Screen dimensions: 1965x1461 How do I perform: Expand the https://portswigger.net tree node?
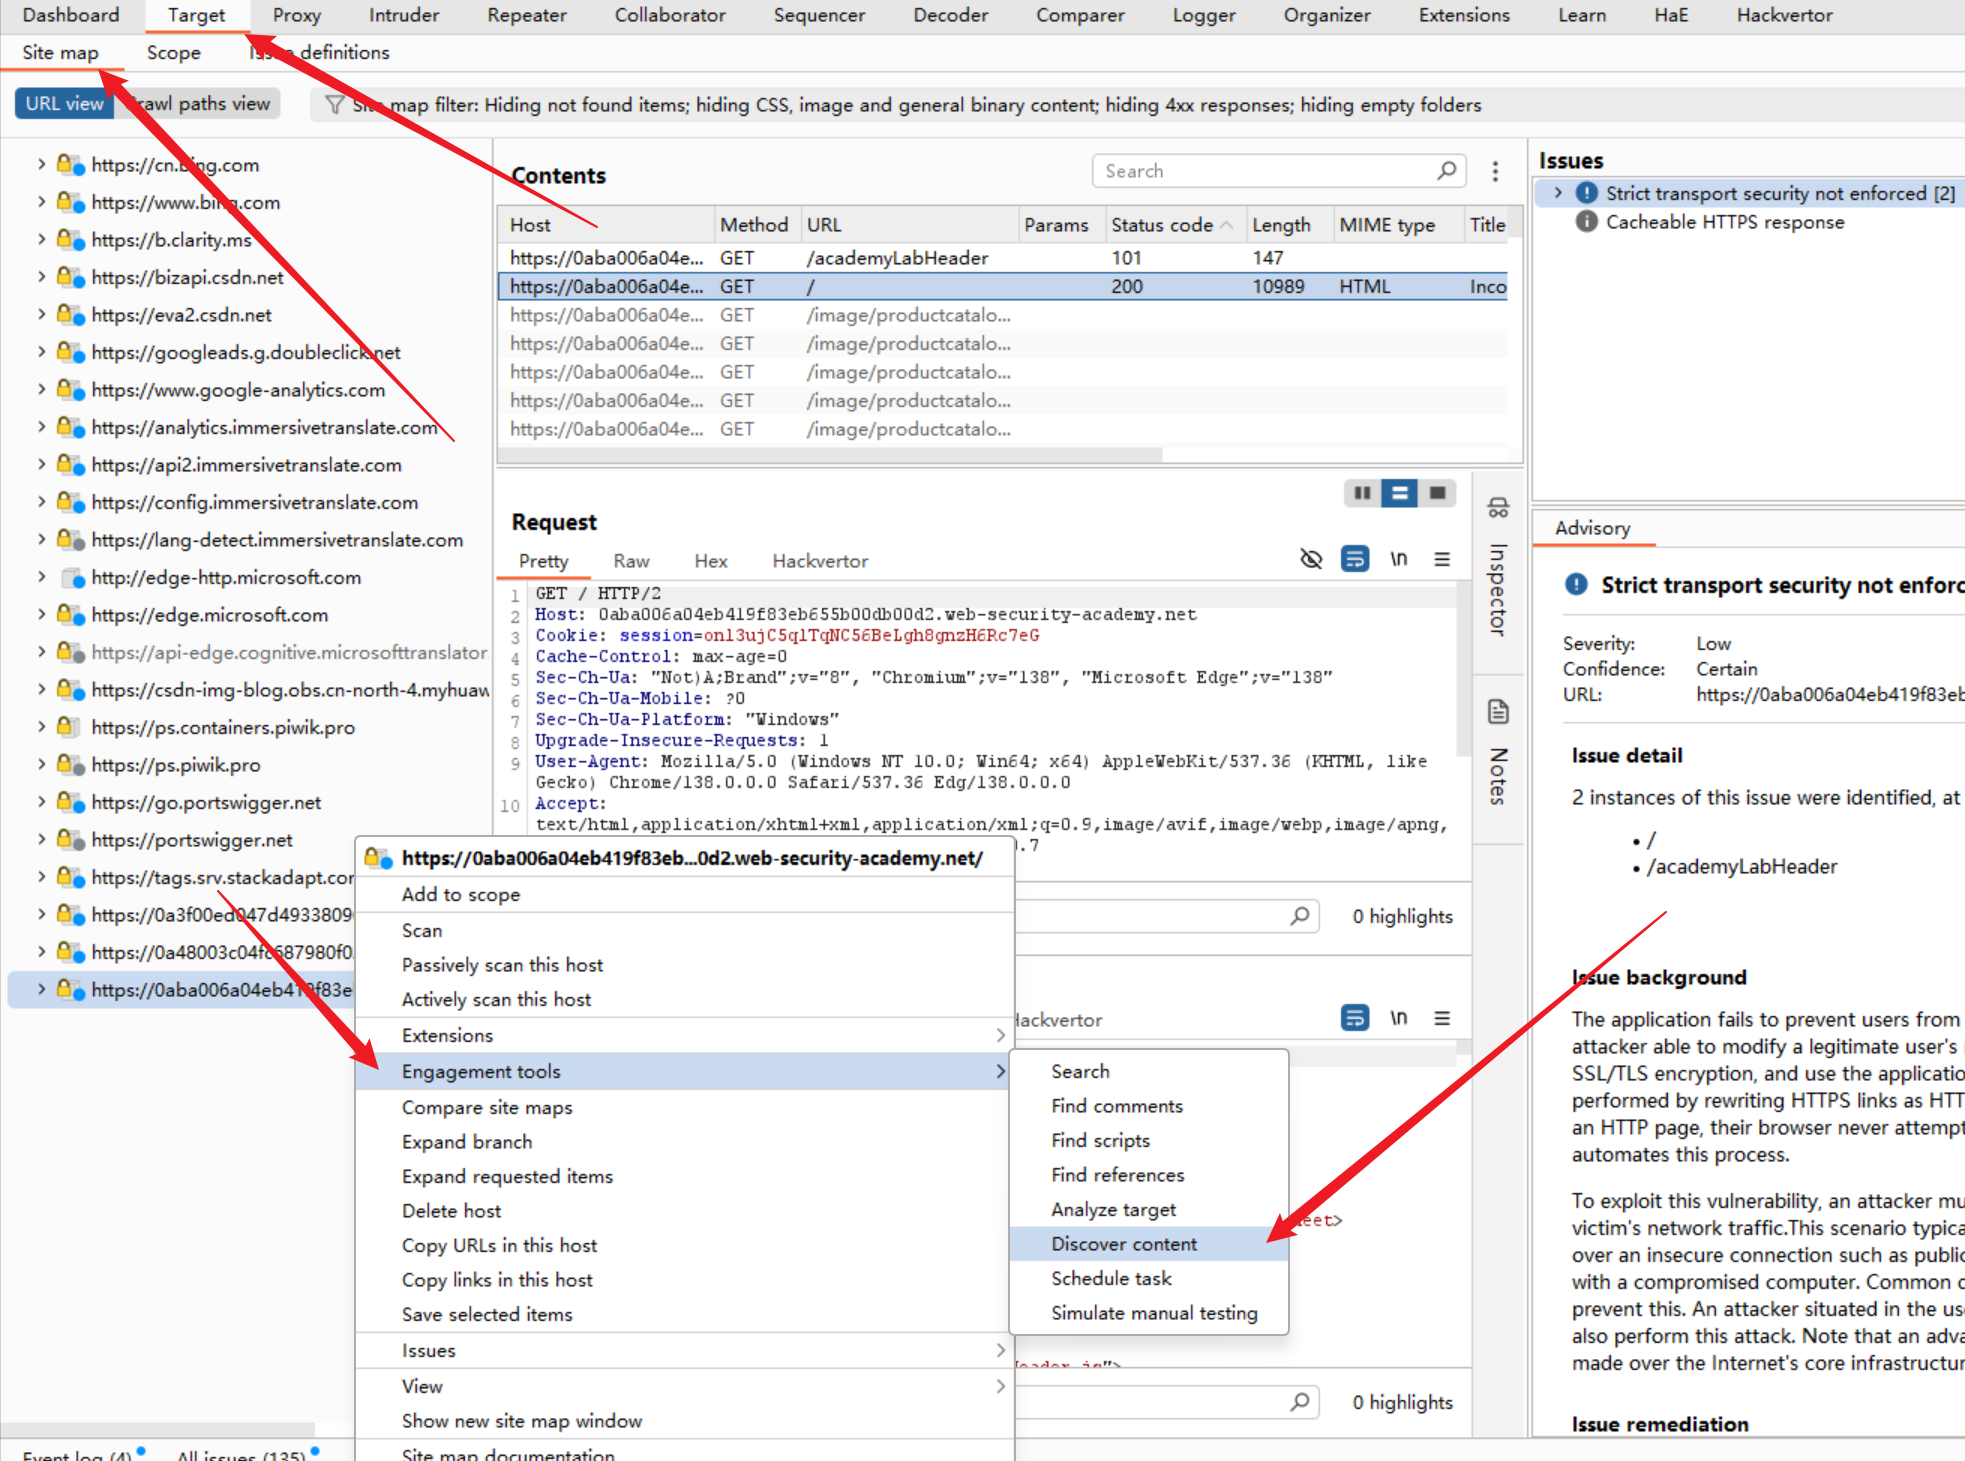coord(41,840)
